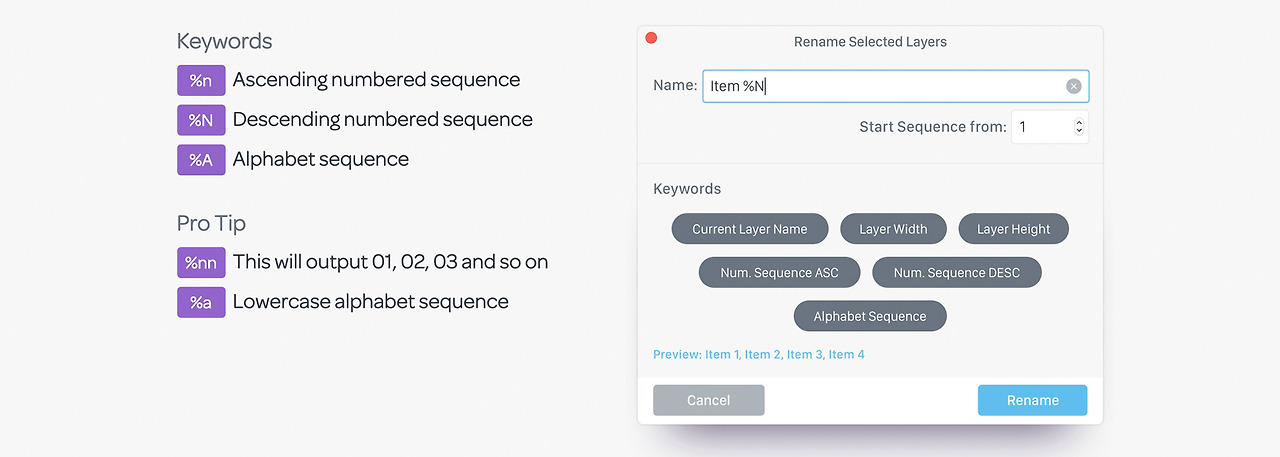Image resolution: width=1280 pixels, height=457 pixels.
Task: Add the Num. Sequence ASC keyword
Action: (779, 272)
